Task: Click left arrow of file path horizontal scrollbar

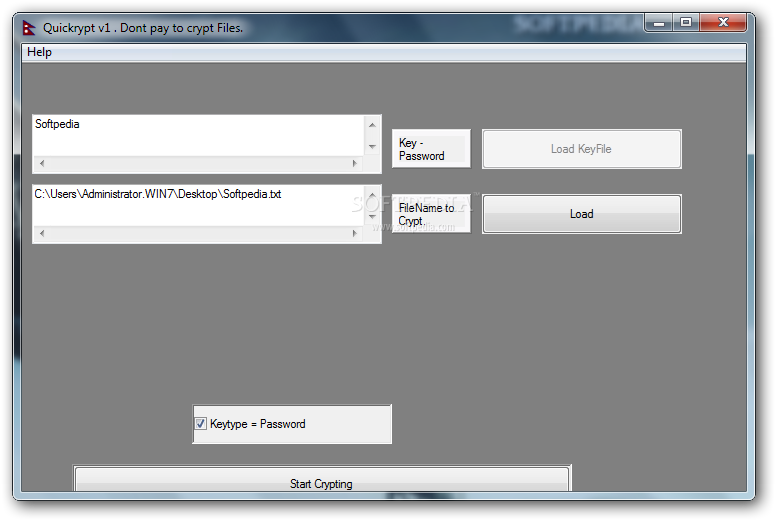Action: click(x=42, y=233)
